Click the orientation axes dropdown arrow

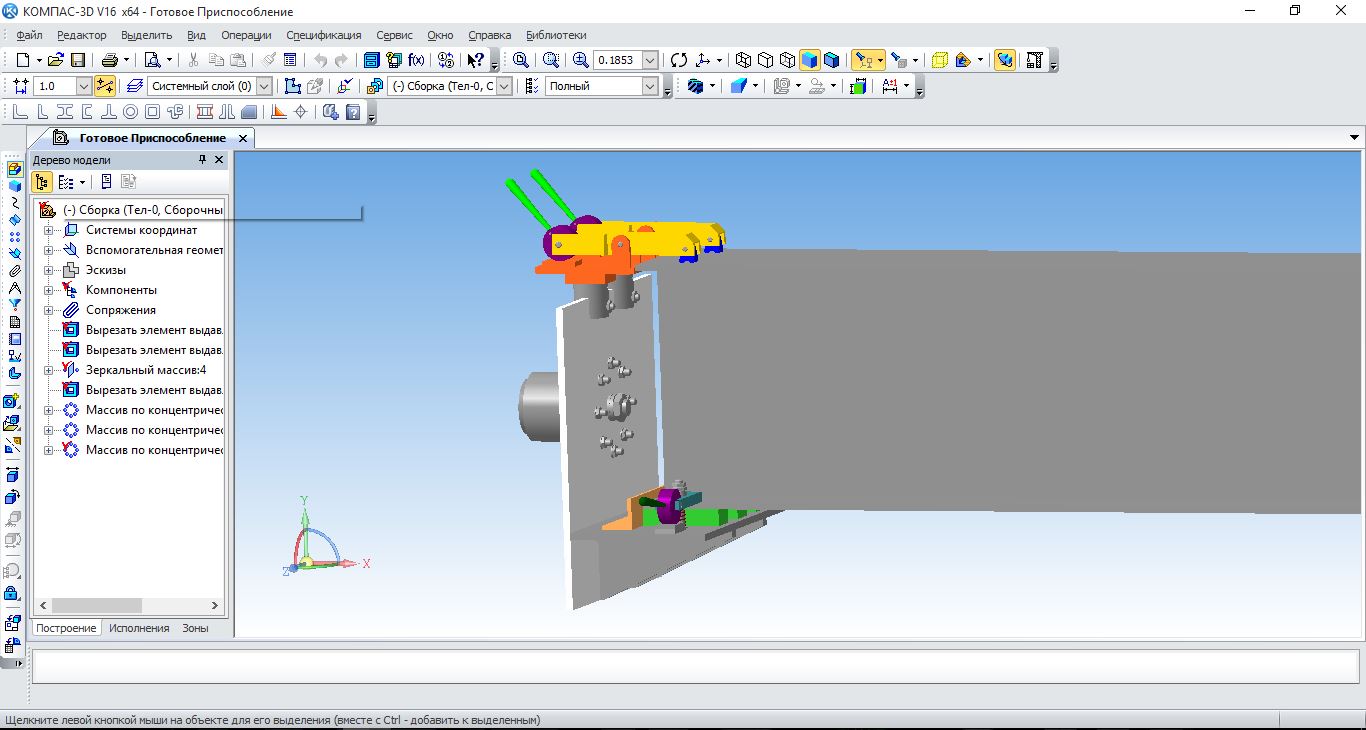(719, 60)
